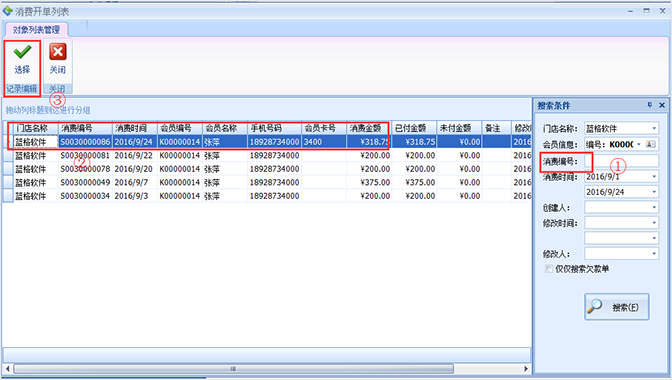This screenshot has width=672, height=380.
Task: Select the row S0030000086
Action: pyautogui.click(x=267, y=142)
